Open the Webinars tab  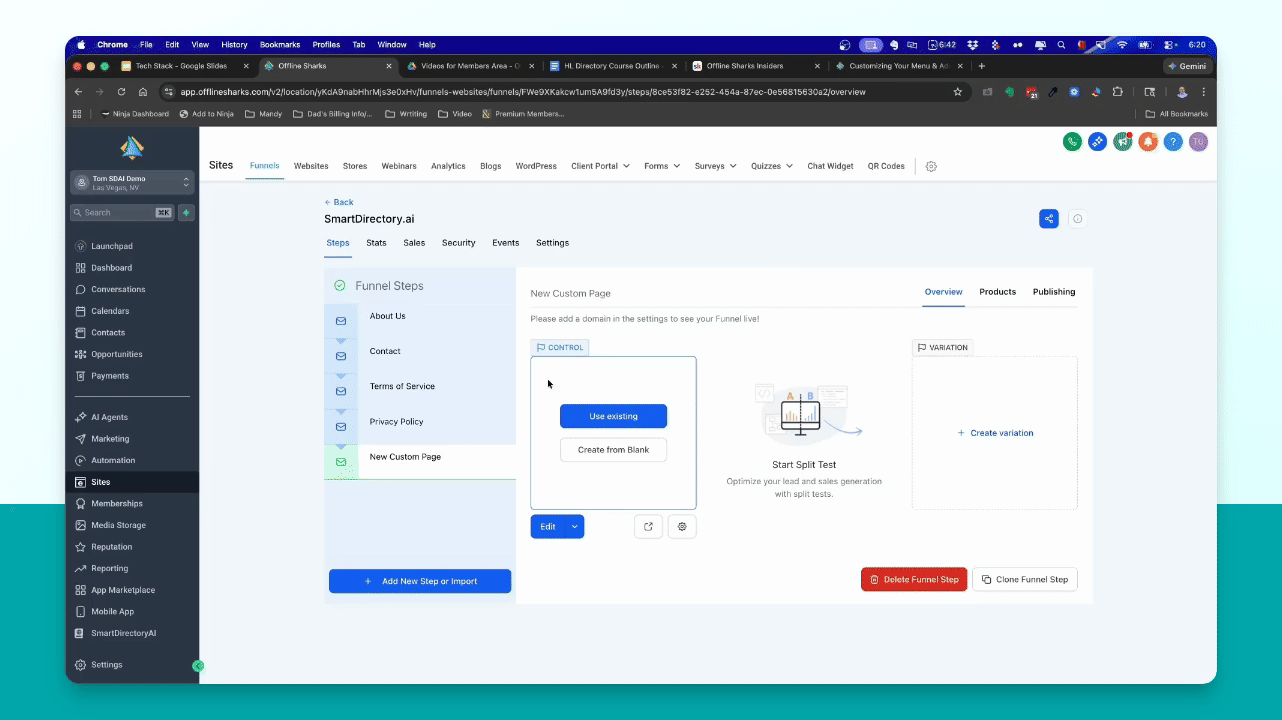coord(399,166)
